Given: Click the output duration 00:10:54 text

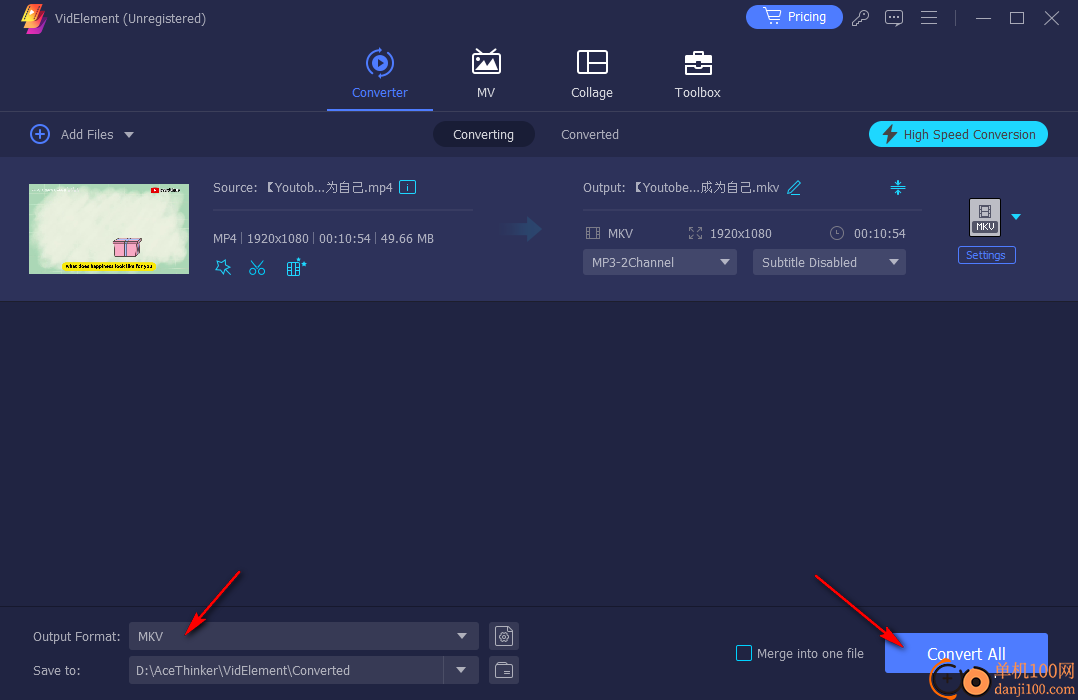Looking at the screenshot, I should click(x=879, y=234).
